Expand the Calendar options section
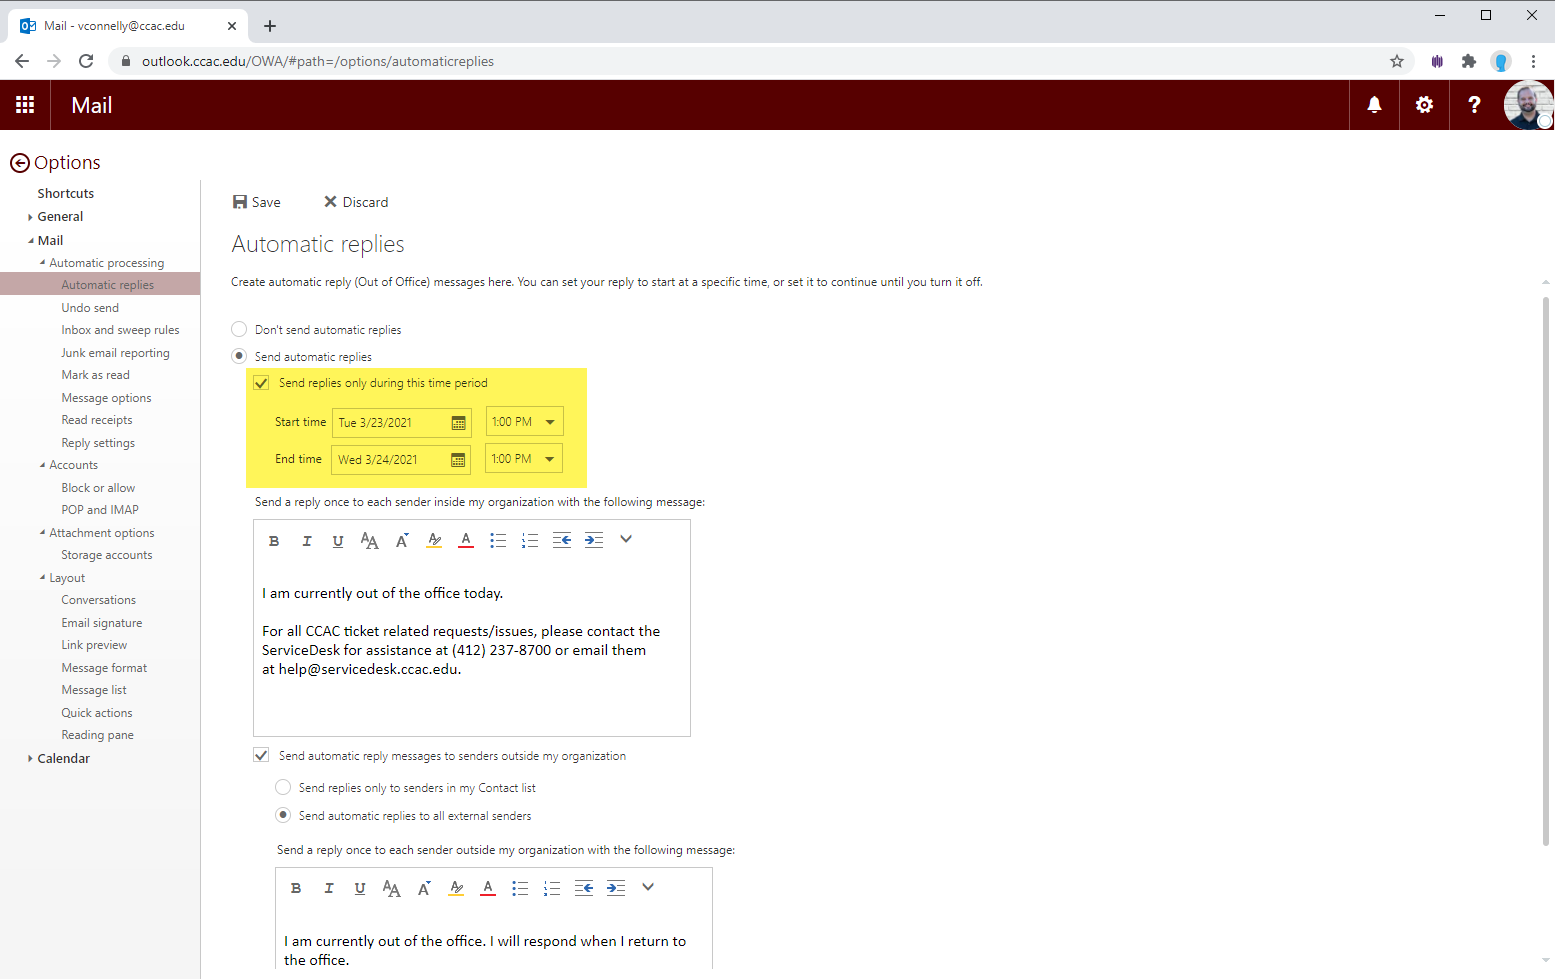The width and height of the screenshot is (1555, 979). [30, 759]
